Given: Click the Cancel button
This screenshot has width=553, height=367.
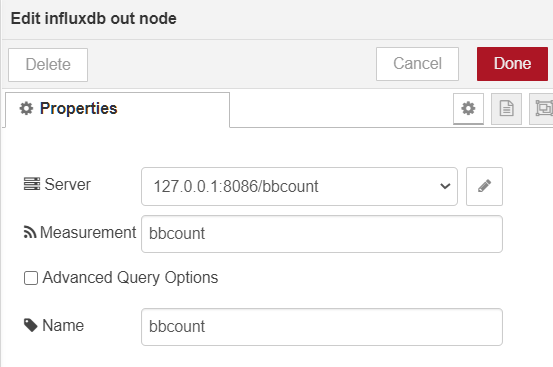Looking at the screenshot, I should pos(417,64).
